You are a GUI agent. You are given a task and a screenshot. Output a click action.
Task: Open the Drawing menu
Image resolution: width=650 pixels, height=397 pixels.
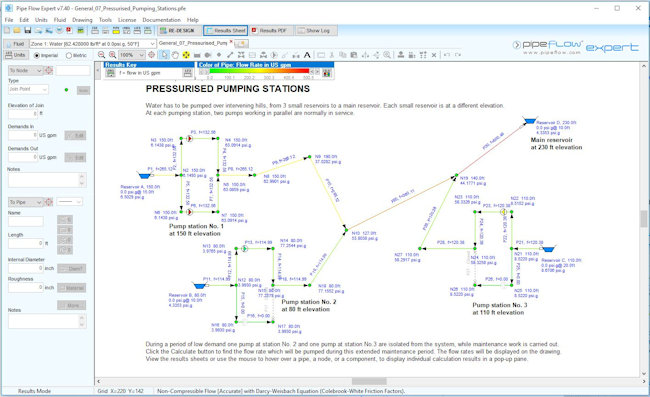(82, 20)
